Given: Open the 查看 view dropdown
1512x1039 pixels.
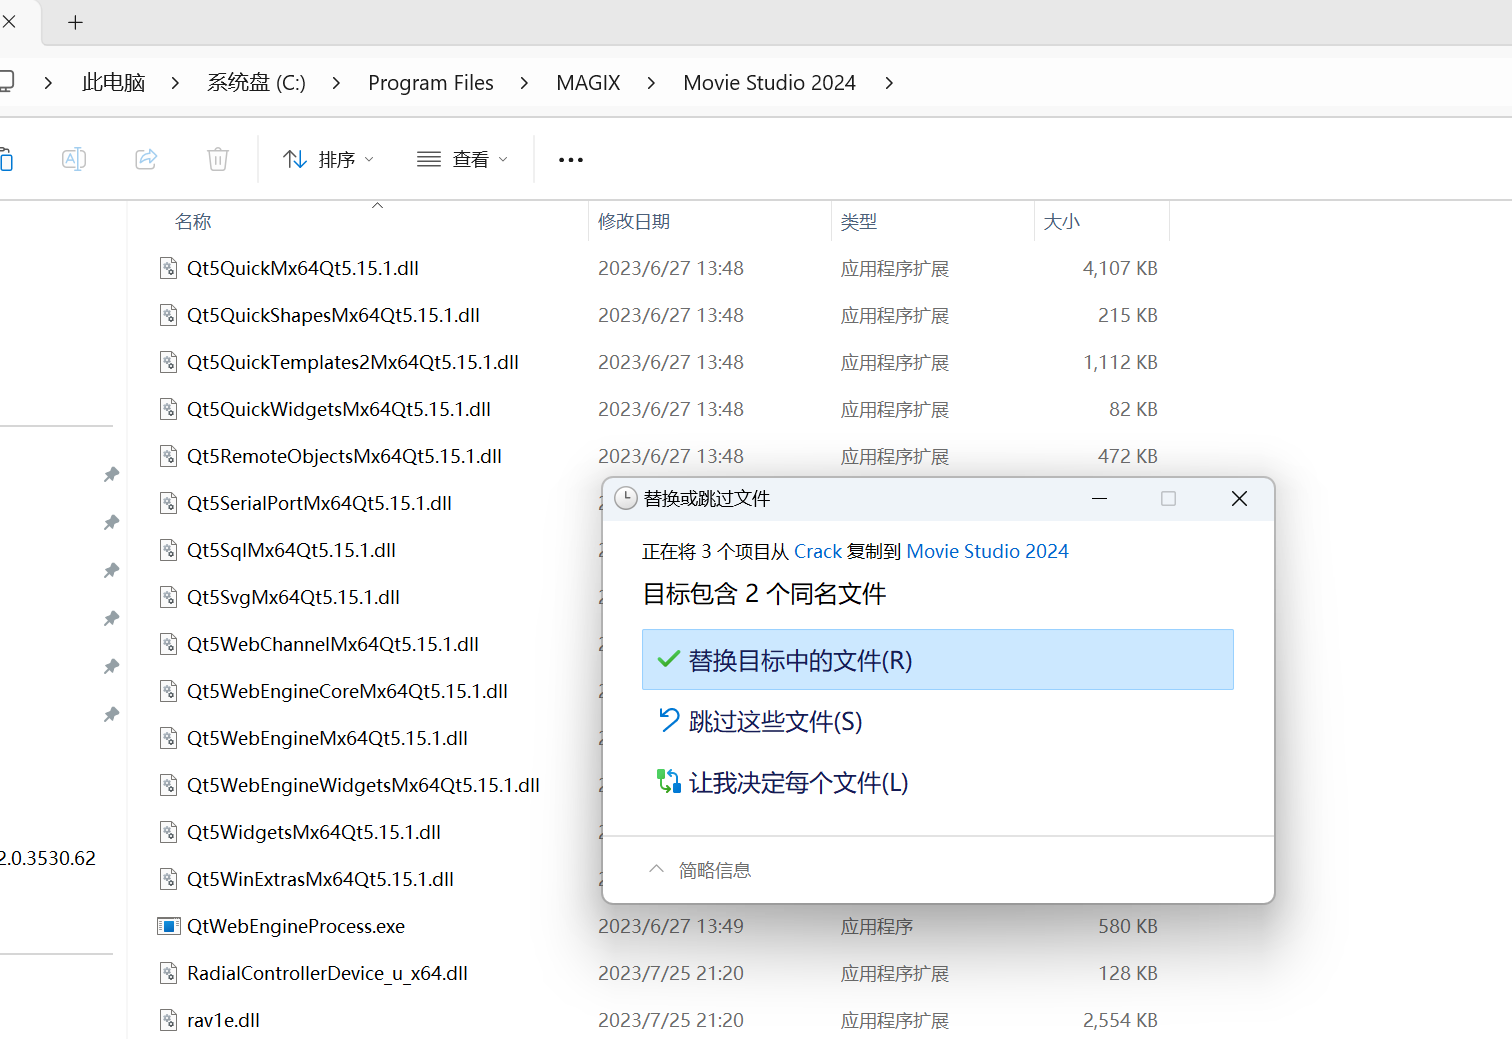Looking at the screenshot, I should pos(462,159).
